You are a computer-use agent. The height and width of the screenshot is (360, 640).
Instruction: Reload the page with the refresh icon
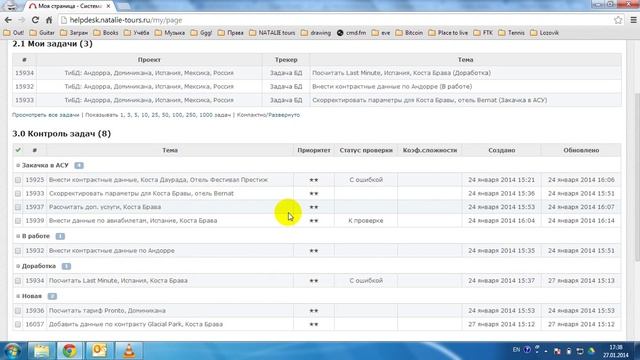point(35,20)
